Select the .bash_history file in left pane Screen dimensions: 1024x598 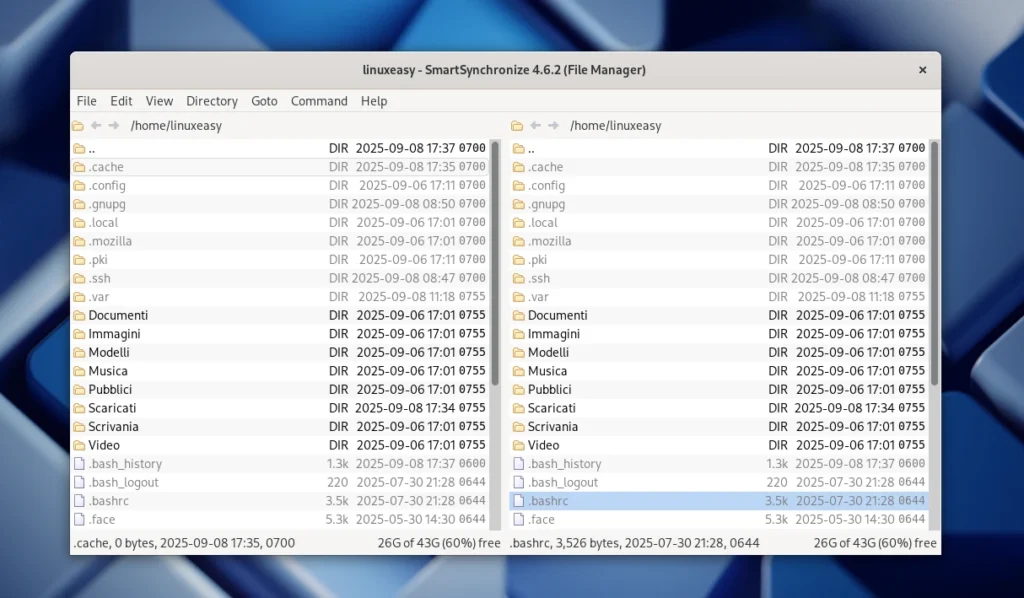pyautogui.click(x=128, y=463)
